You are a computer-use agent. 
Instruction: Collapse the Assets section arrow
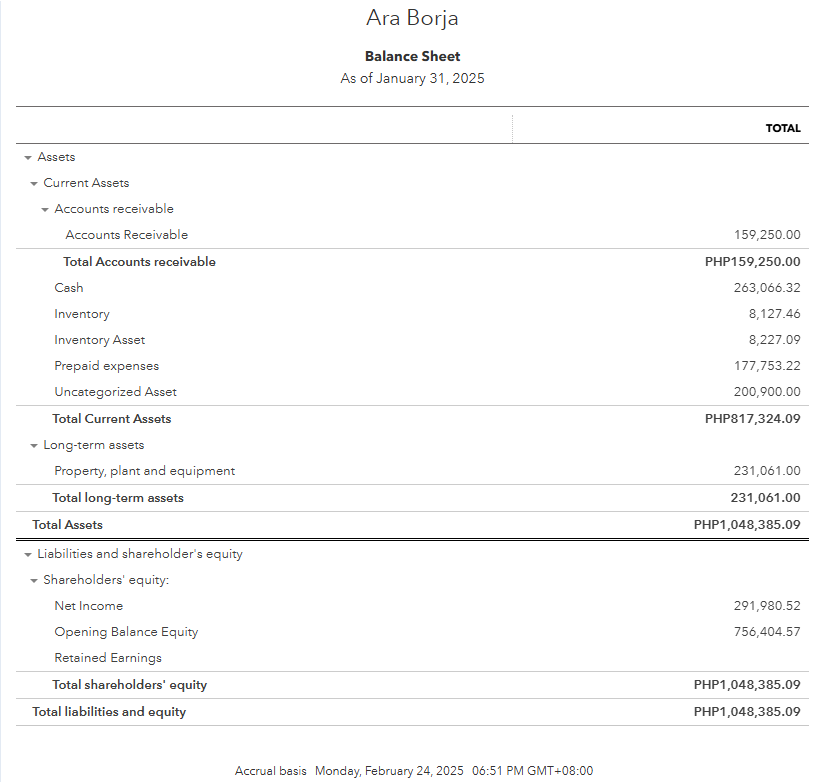click(x=28, y=157)
